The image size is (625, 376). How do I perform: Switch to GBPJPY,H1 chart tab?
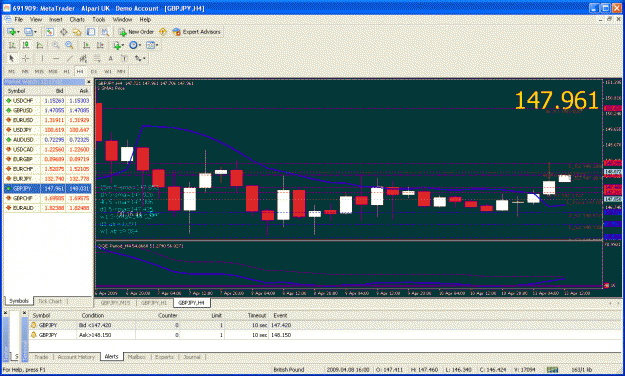click(x=154, y=303)
